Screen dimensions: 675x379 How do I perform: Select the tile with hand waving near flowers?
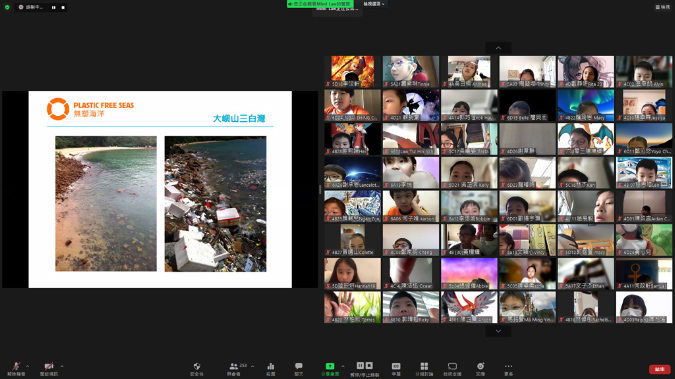click(352, 307)
